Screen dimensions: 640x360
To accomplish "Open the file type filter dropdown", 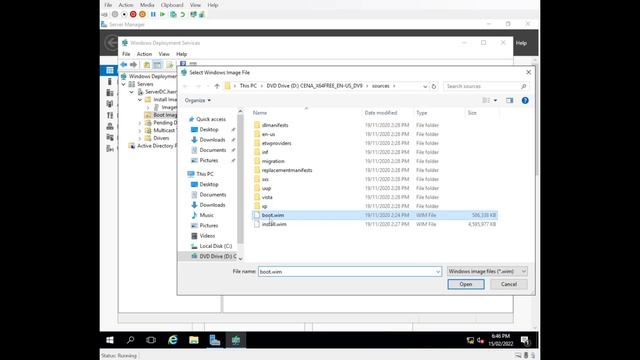I will 487,271.
